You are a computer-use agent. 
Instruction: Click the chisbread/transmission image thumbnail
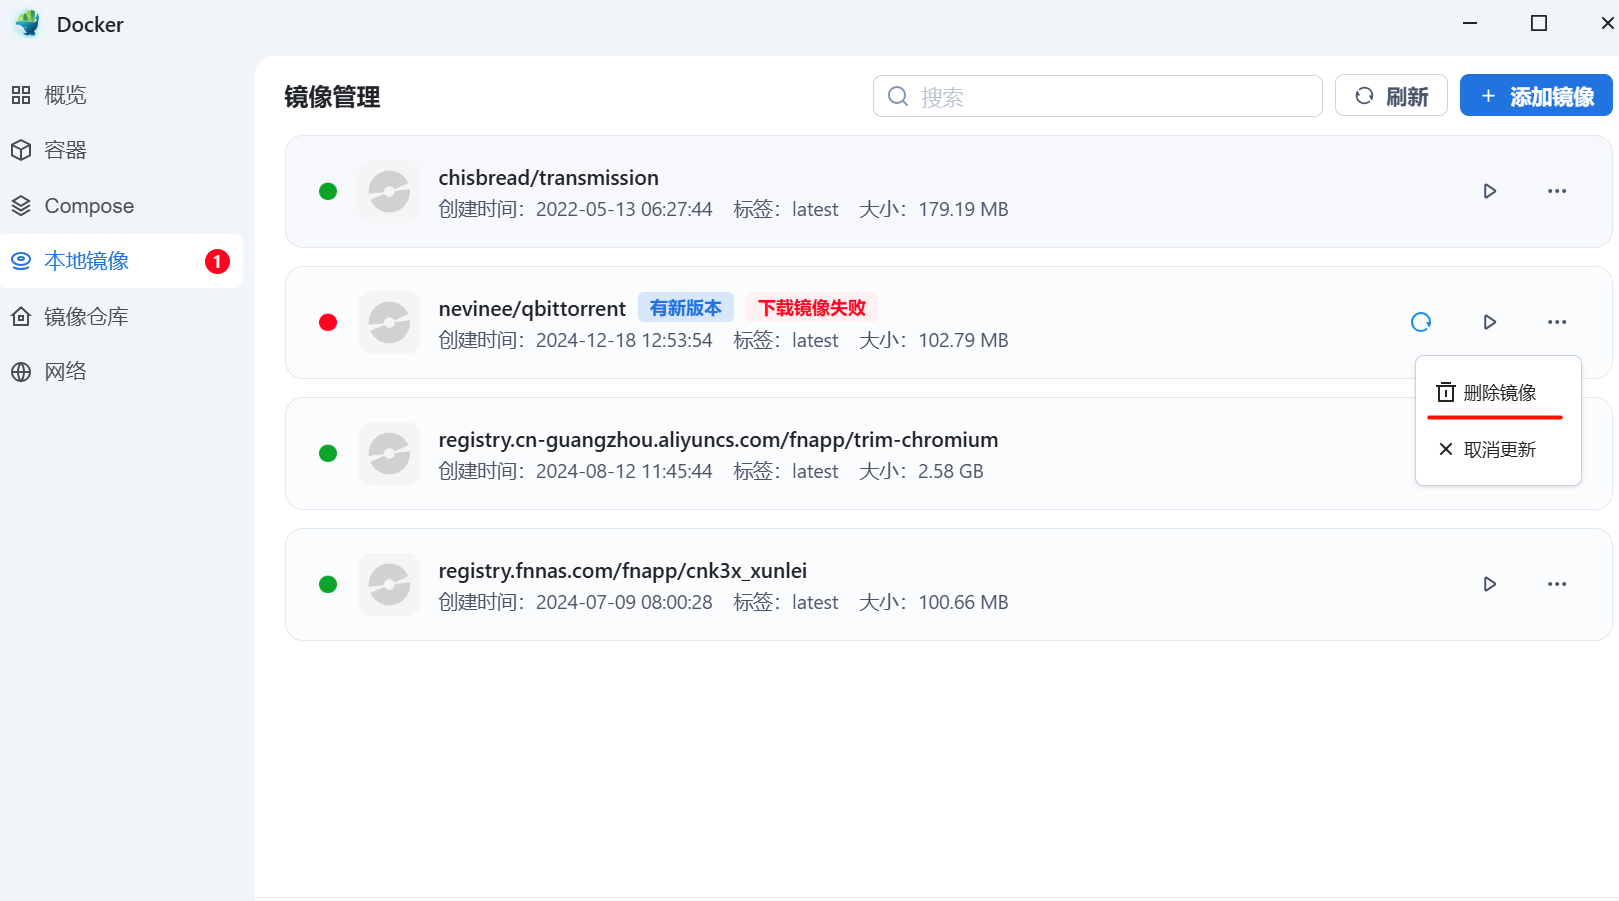(x=389, y=191)
